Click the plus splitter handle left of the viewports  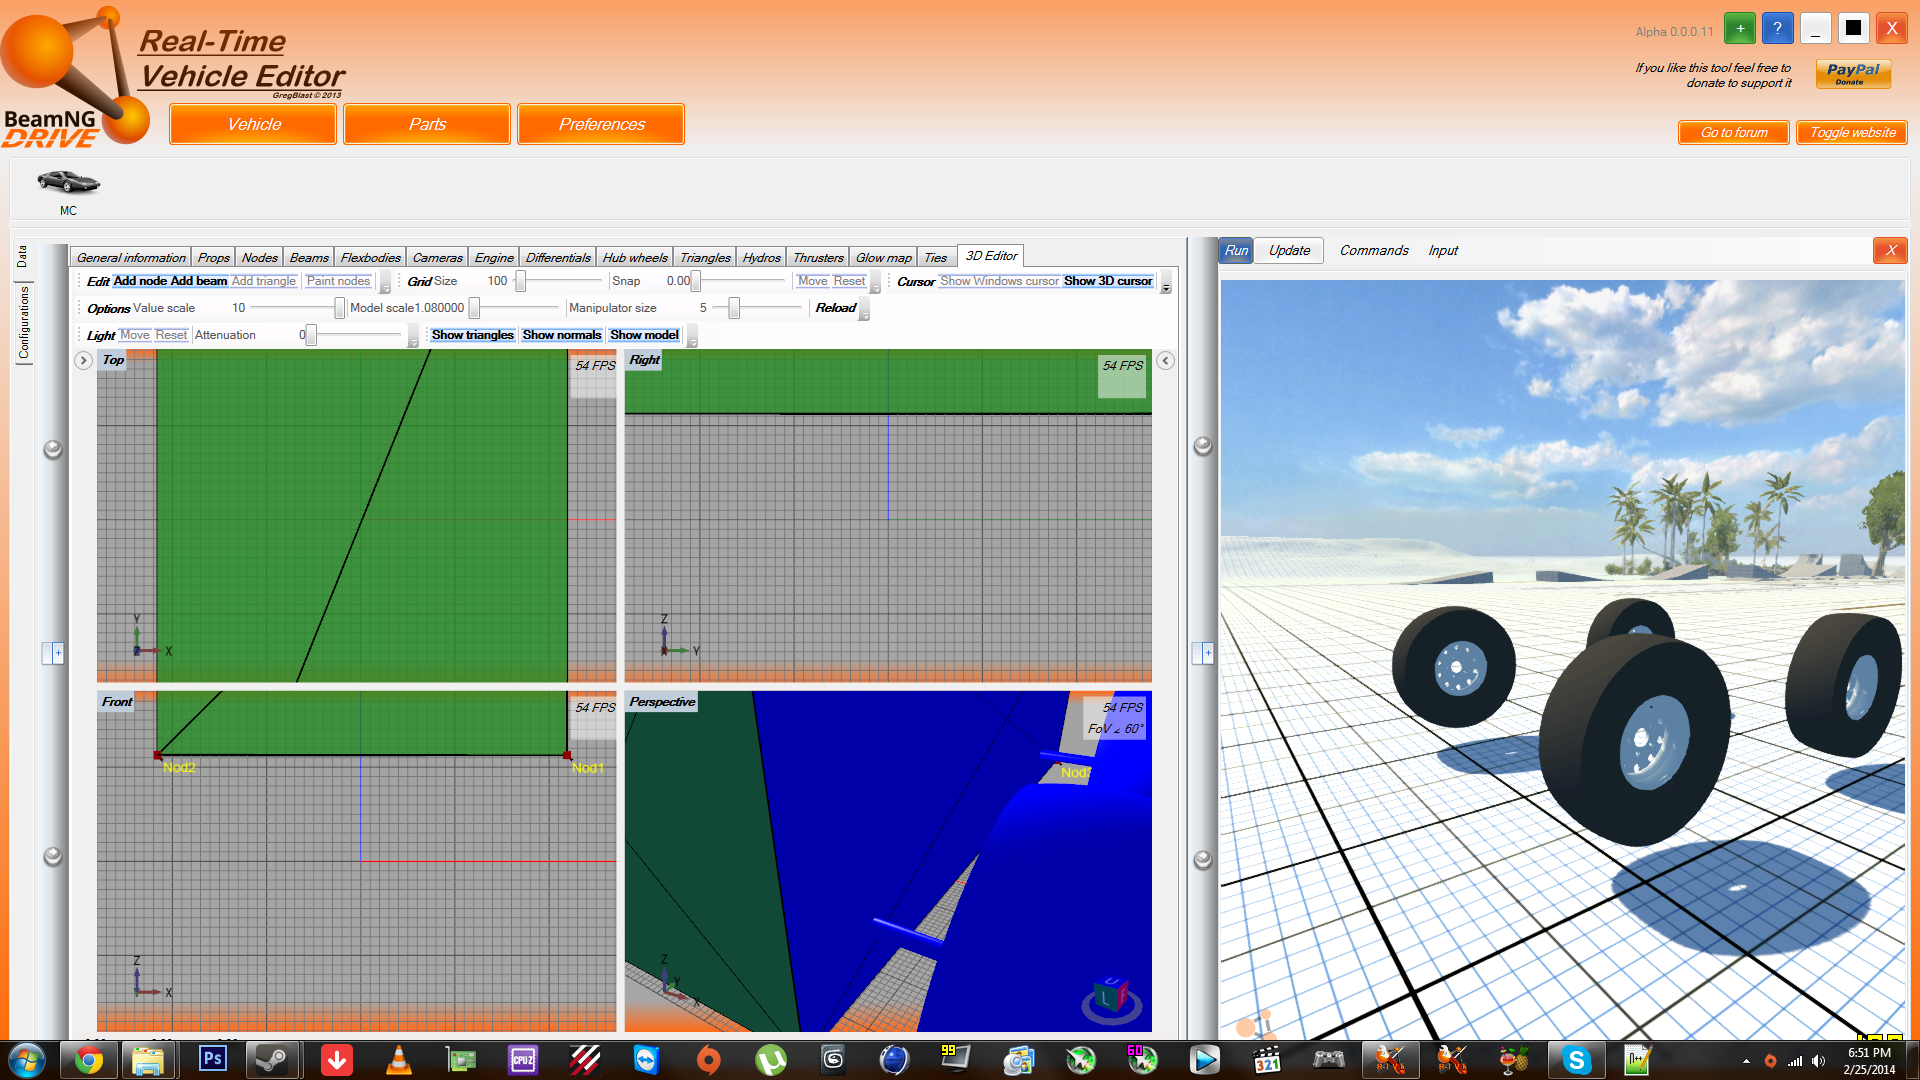[53, 653]
